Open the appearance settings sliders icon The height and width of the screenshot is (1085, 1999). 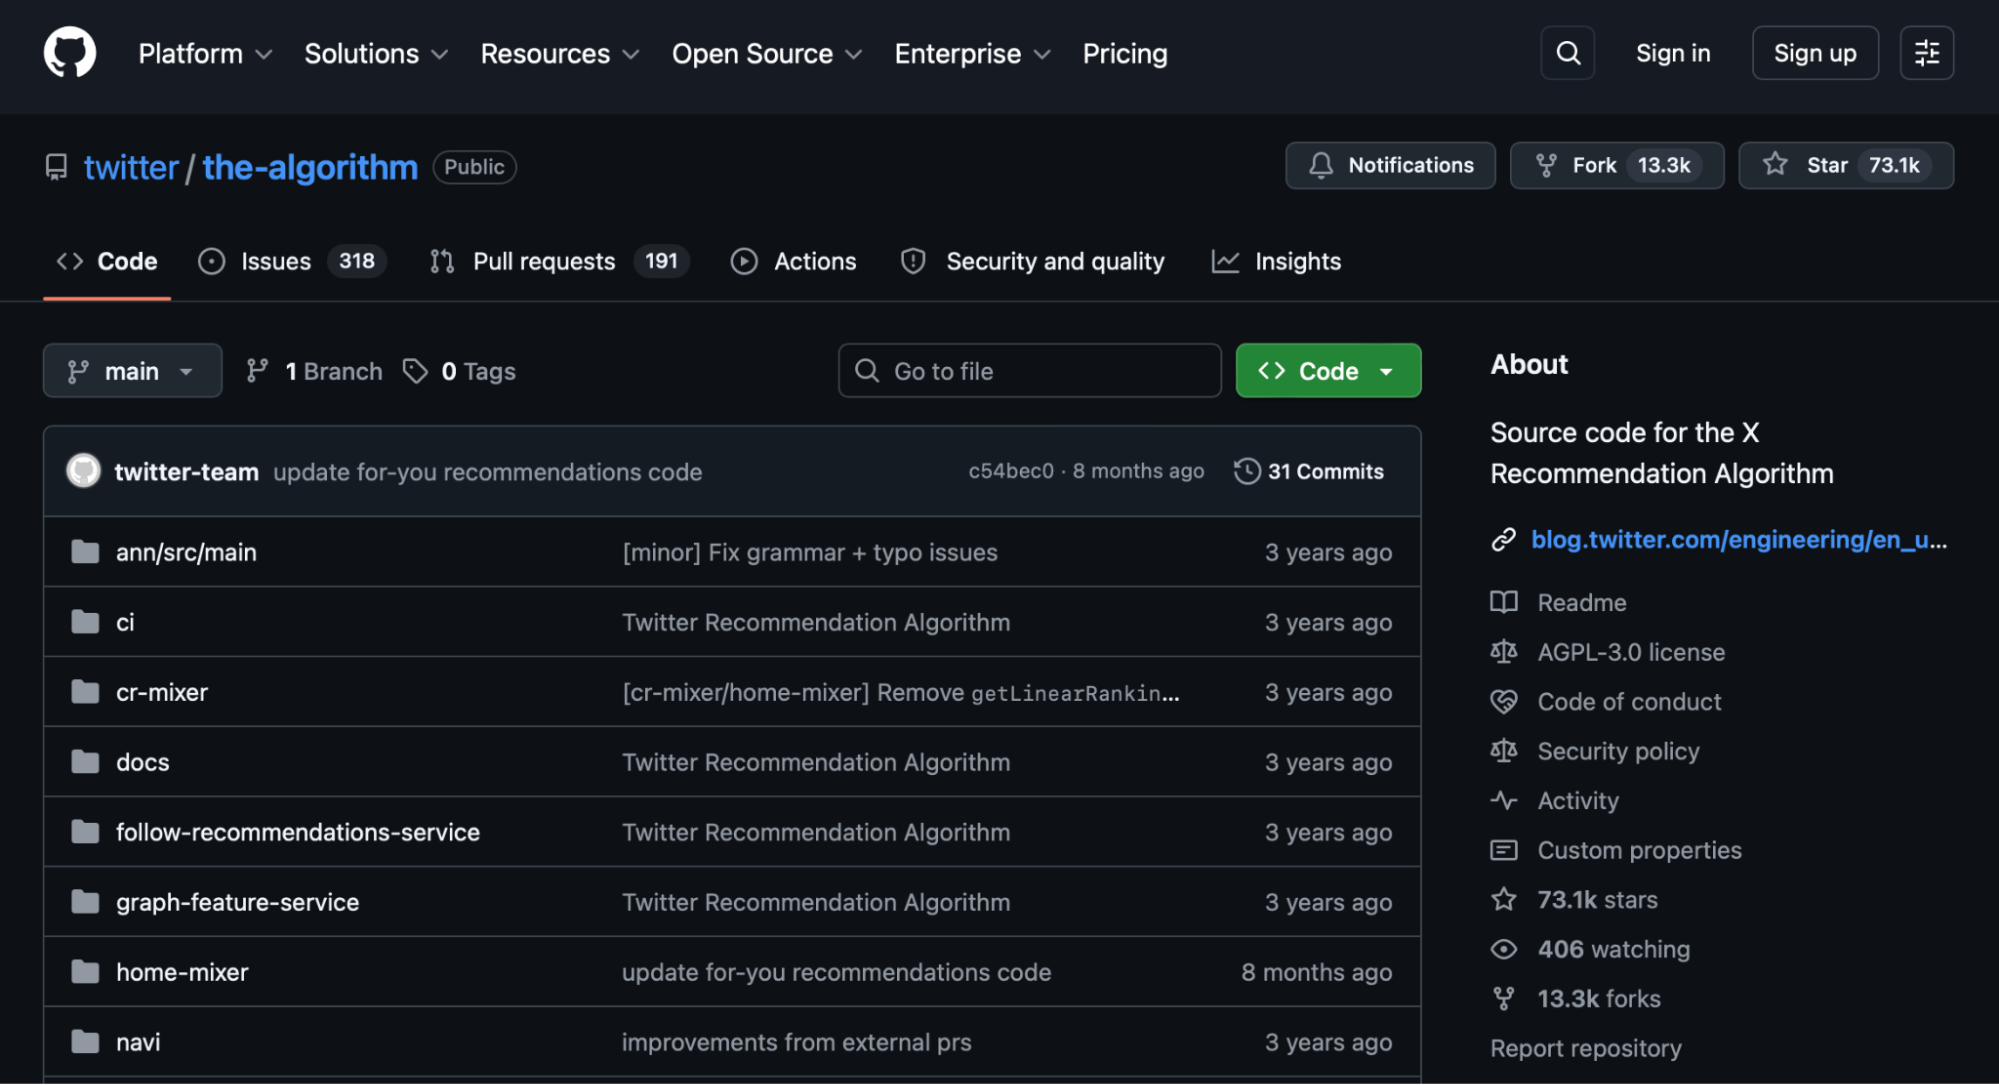point(1927,53)
